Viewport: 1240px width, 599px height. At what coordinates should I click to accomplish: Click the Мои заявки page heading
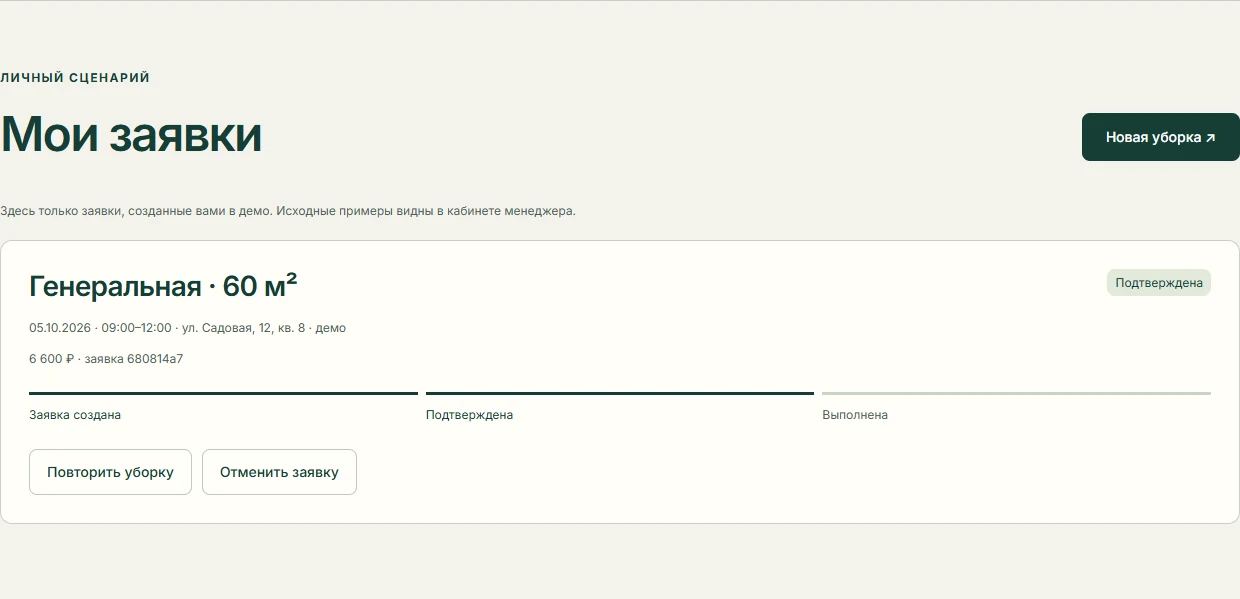[131, 135]
